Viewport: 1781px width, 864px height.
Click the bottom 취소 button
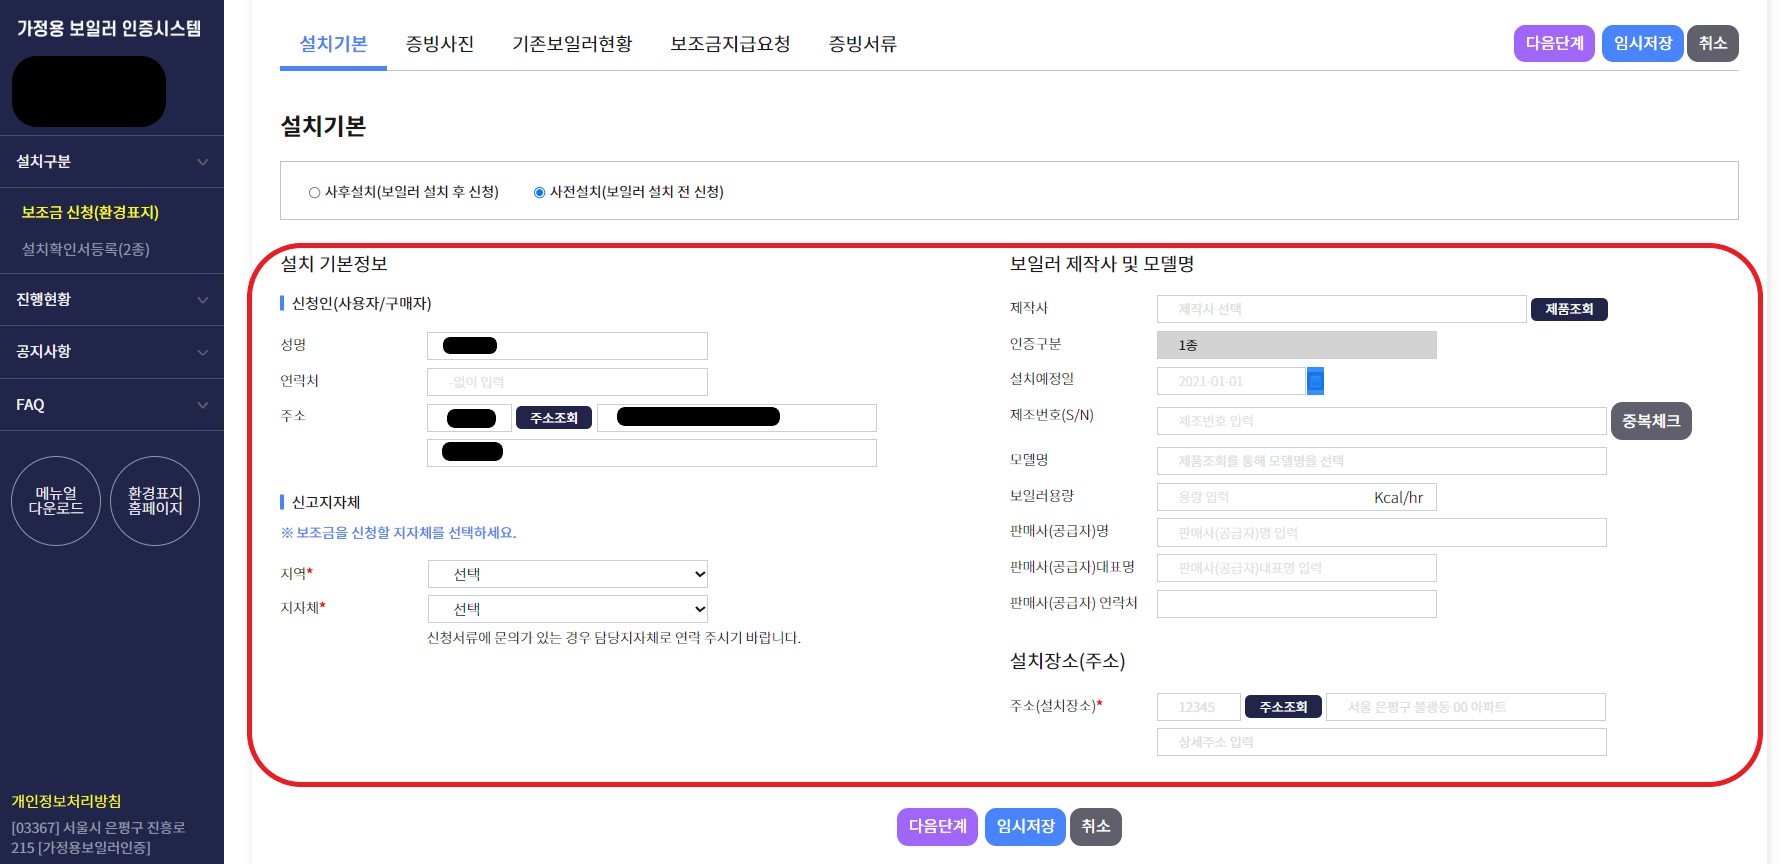(1096, 827)
